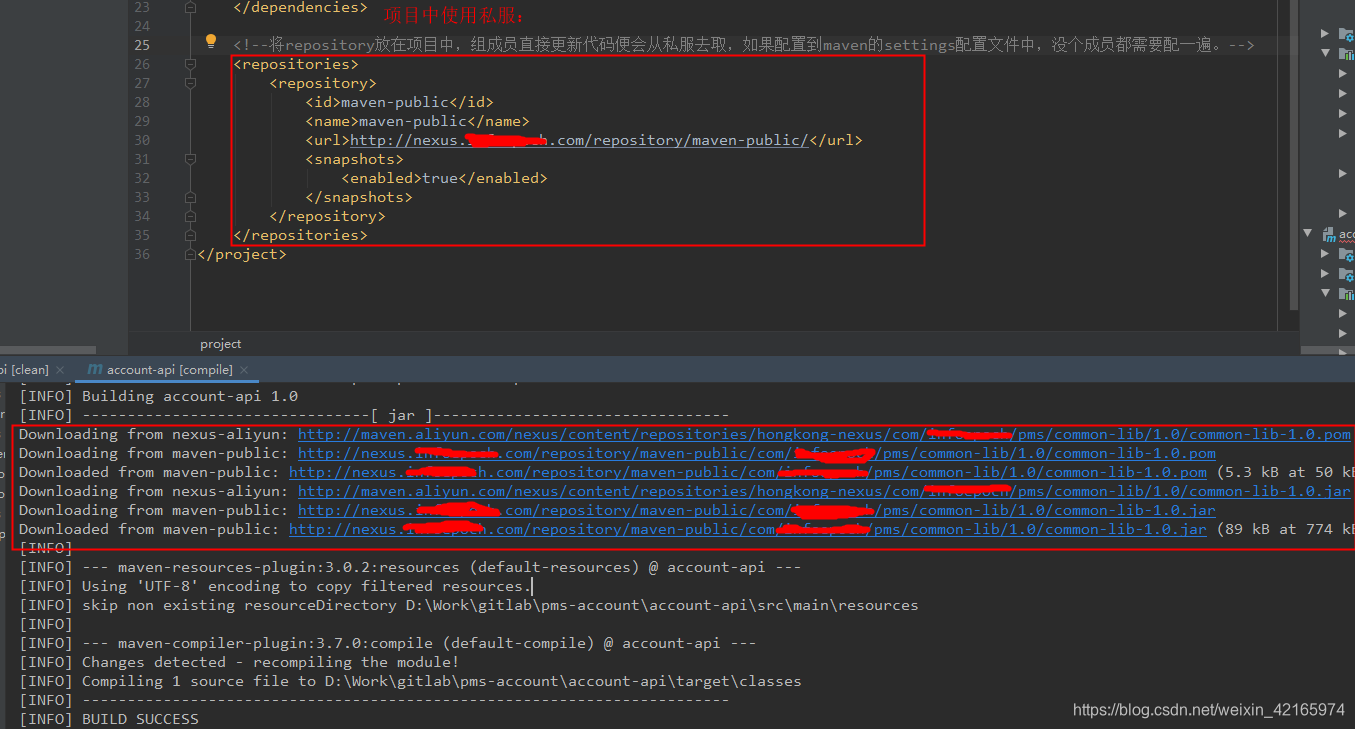Viewport: 1355px width, 729px height.
Task: Click the 'Building account-api 1.0' console line
Action: pyautogui.click(x=158, y=396)
